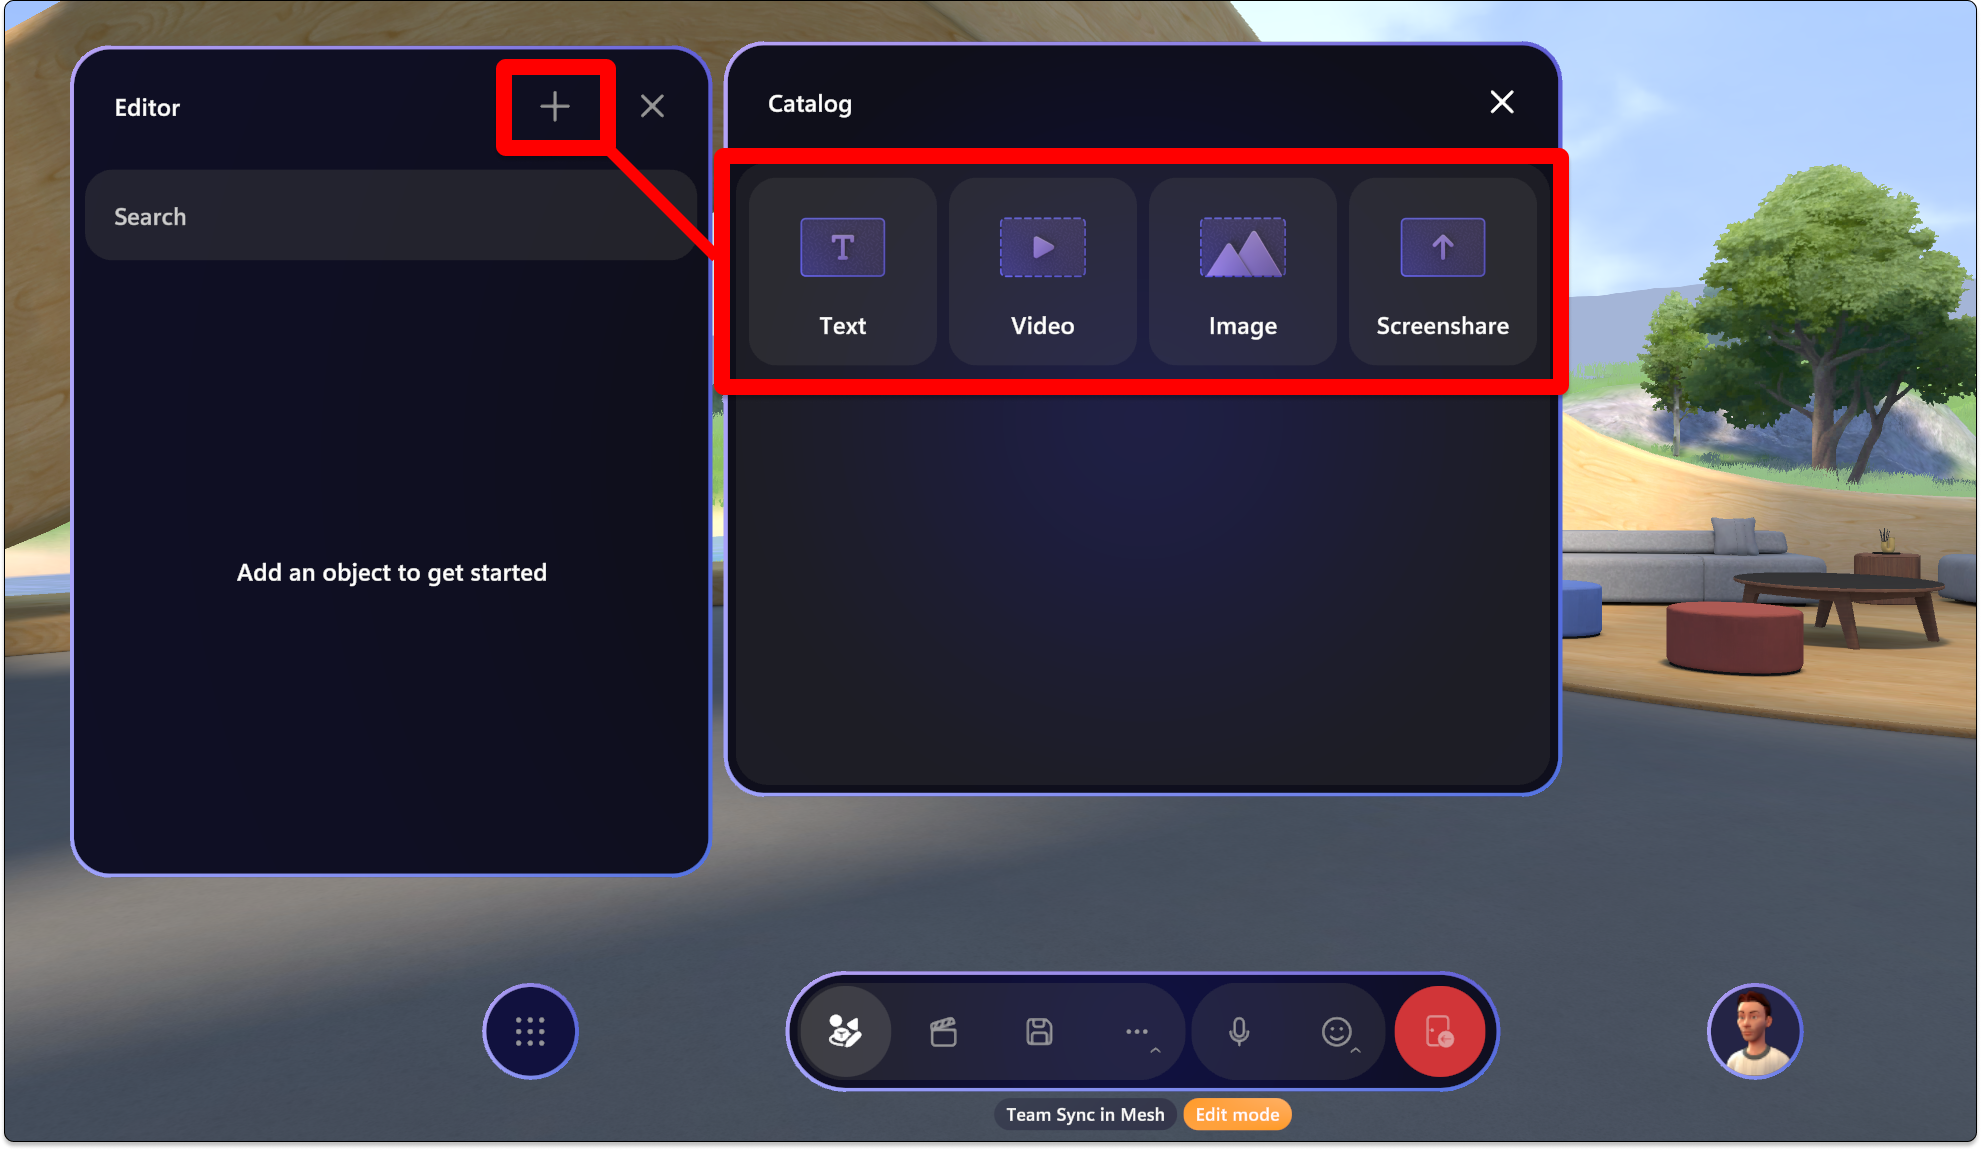Click the microphone toggle button
The image size is (1981, 1150).
(x=1238, y=1030)
